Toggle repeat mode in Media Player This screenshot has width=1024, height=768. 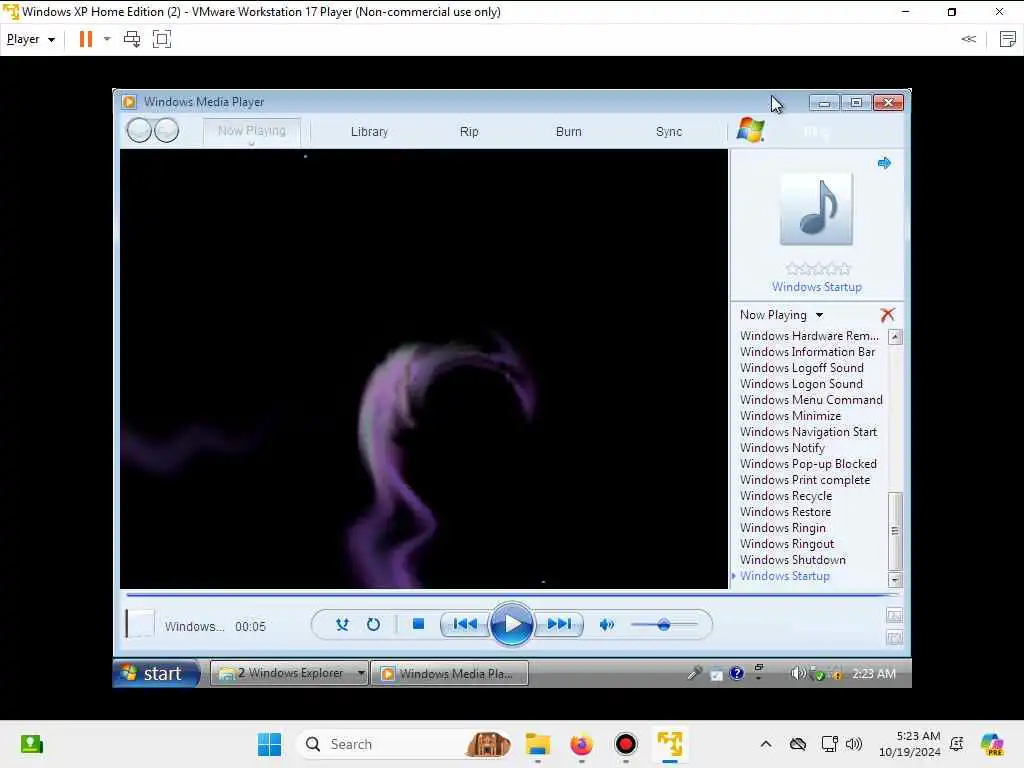[x=374, y=625]
